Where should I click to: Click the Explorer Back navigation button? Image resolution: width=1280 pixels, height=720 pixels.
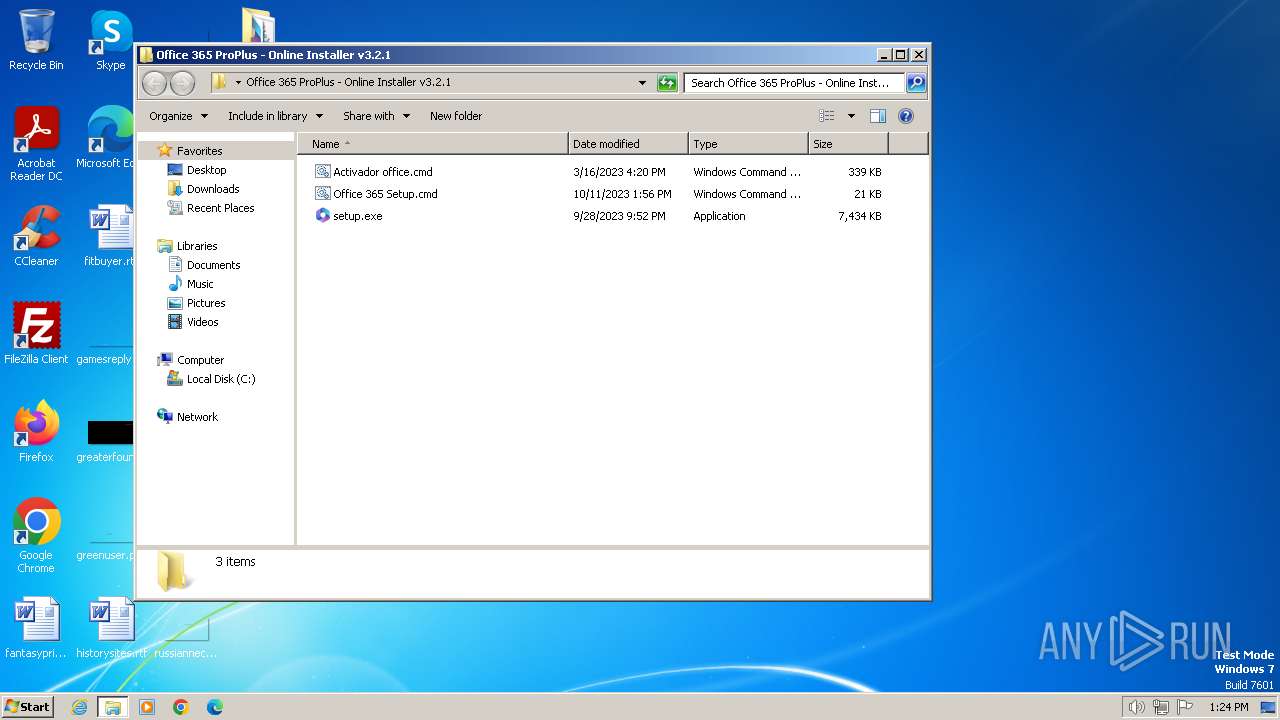point(154,83)
